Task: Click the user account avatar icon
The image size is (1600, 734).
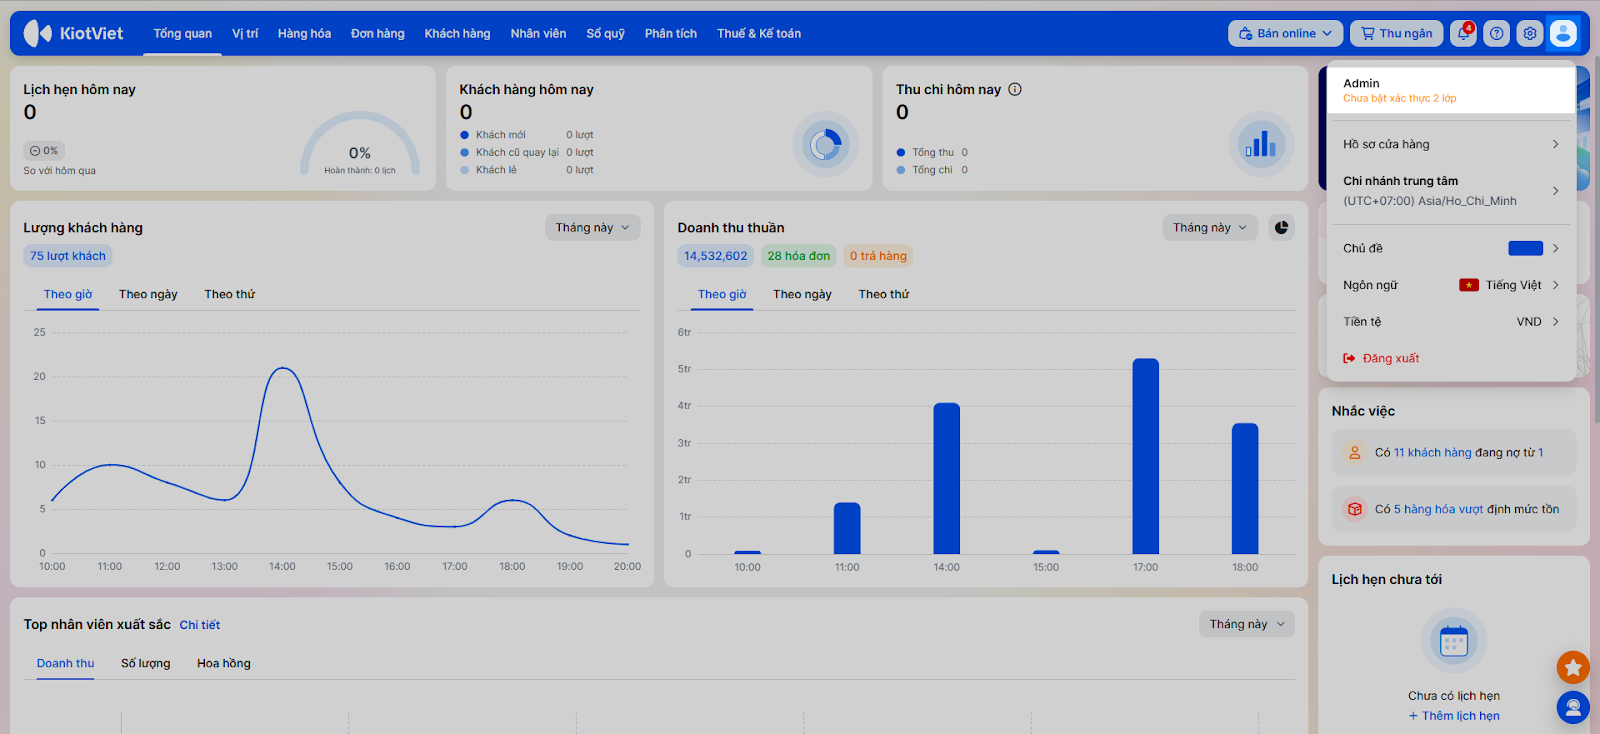Action: [x=1562, y=33]
